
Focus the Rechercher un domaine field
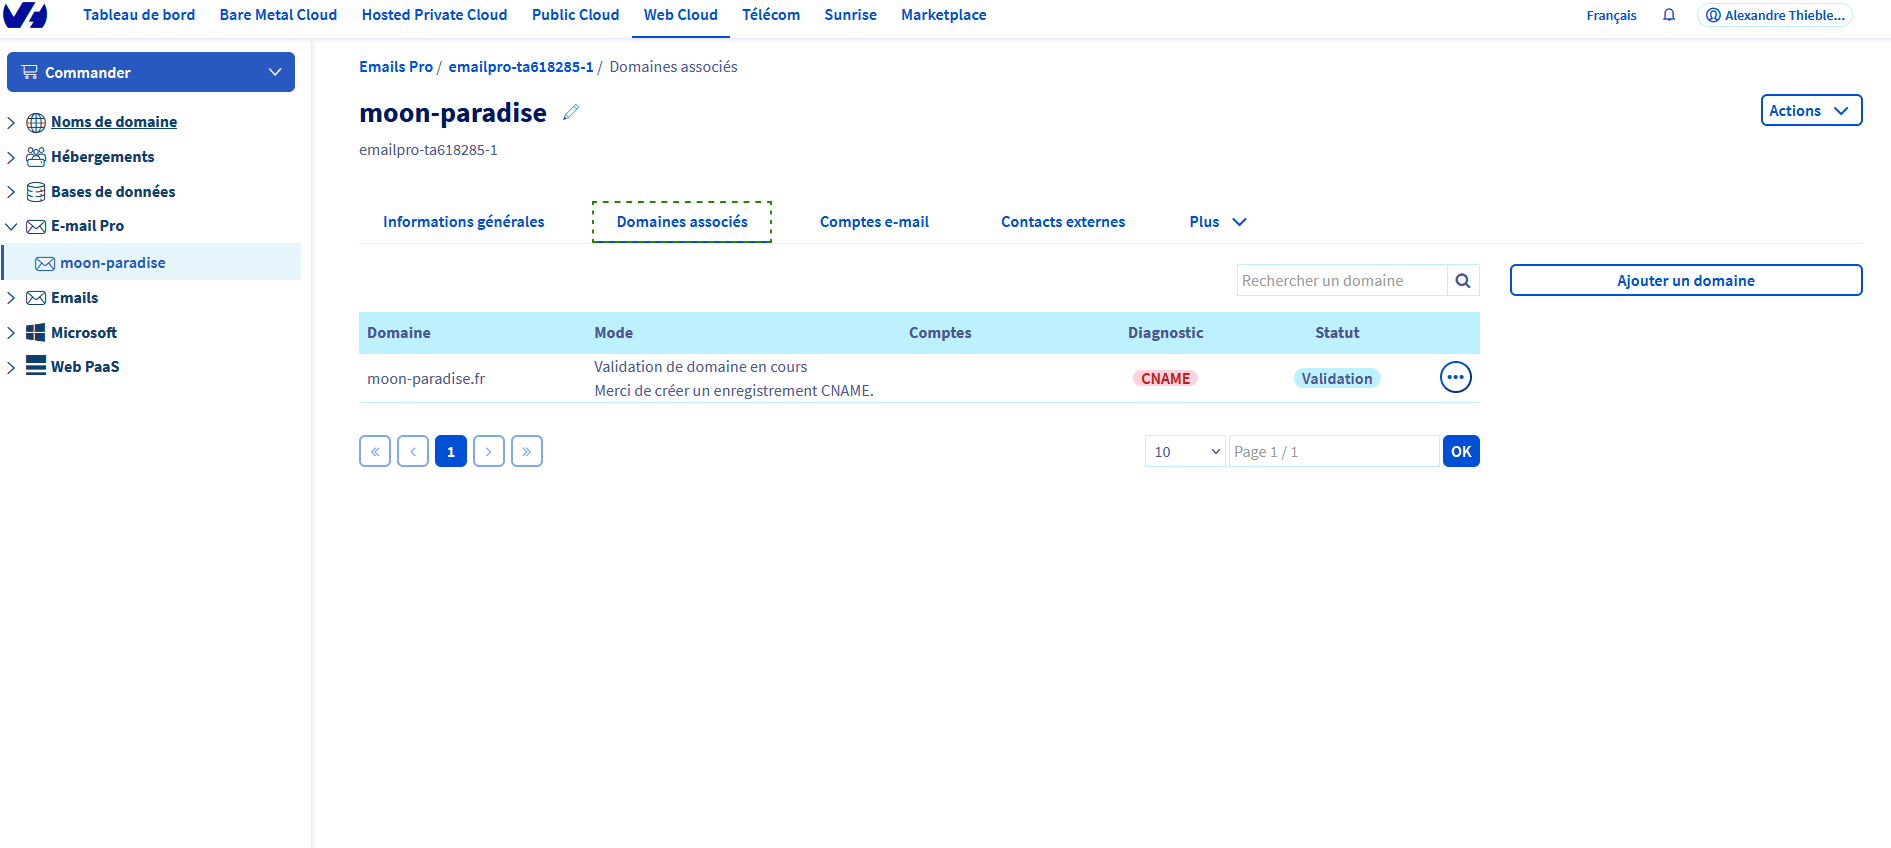click(x=1341, y=281)
